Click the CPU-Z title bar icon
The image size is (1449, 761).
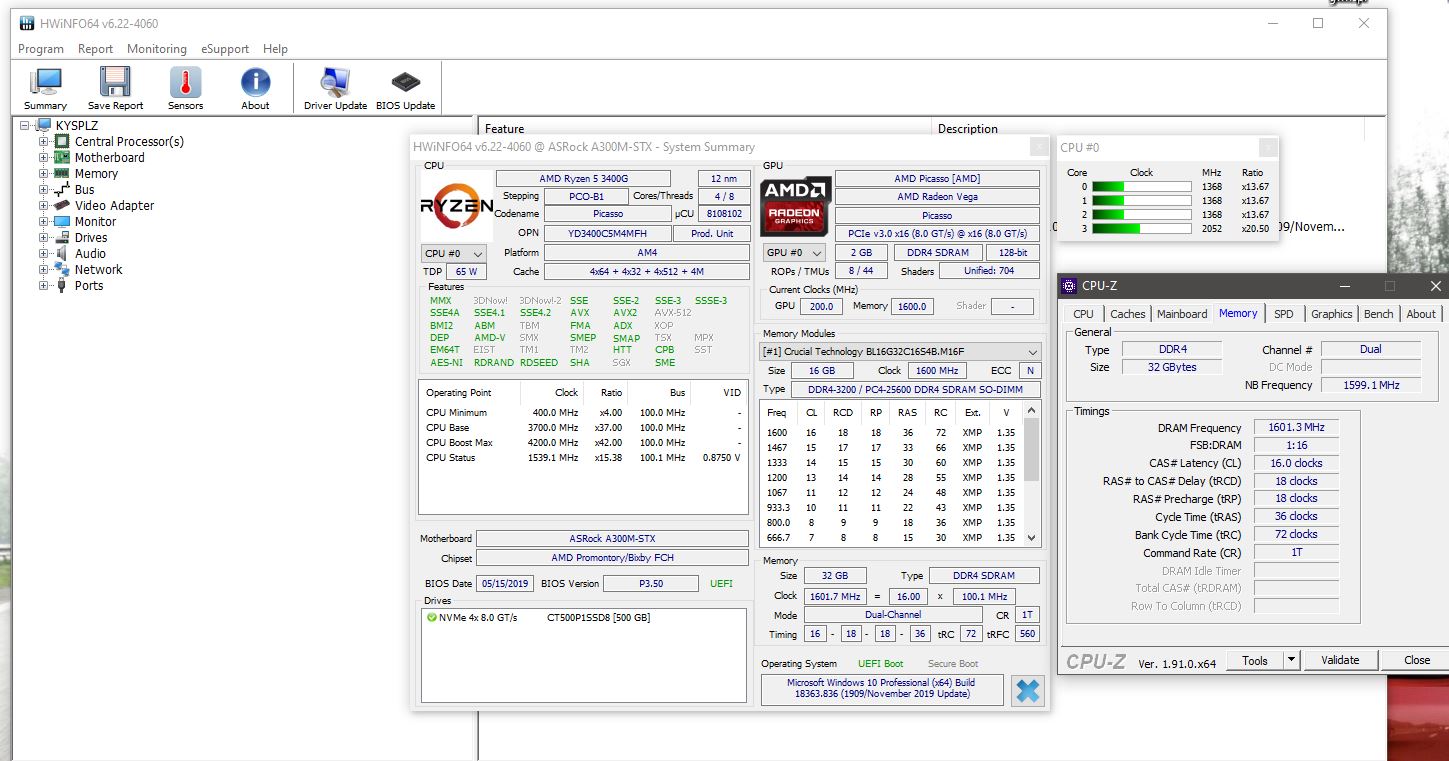point(1070,286)
